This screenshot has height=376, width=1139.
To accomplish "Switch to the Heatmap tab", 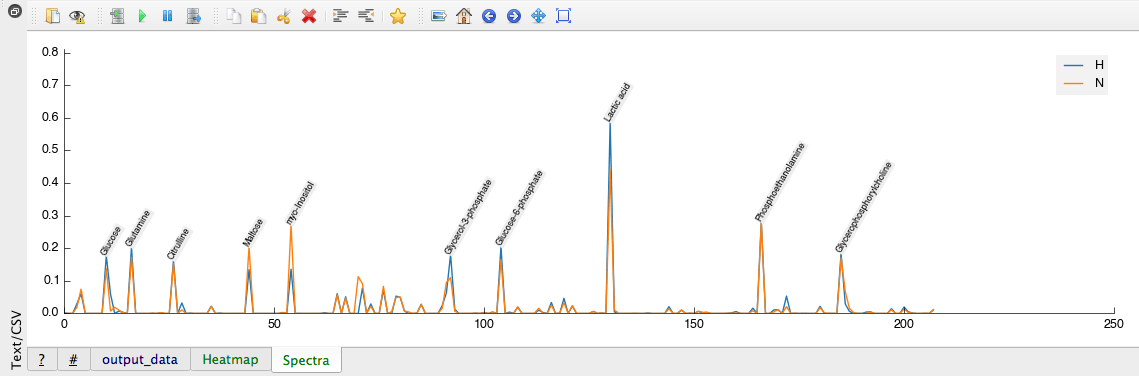I will 230,359.
